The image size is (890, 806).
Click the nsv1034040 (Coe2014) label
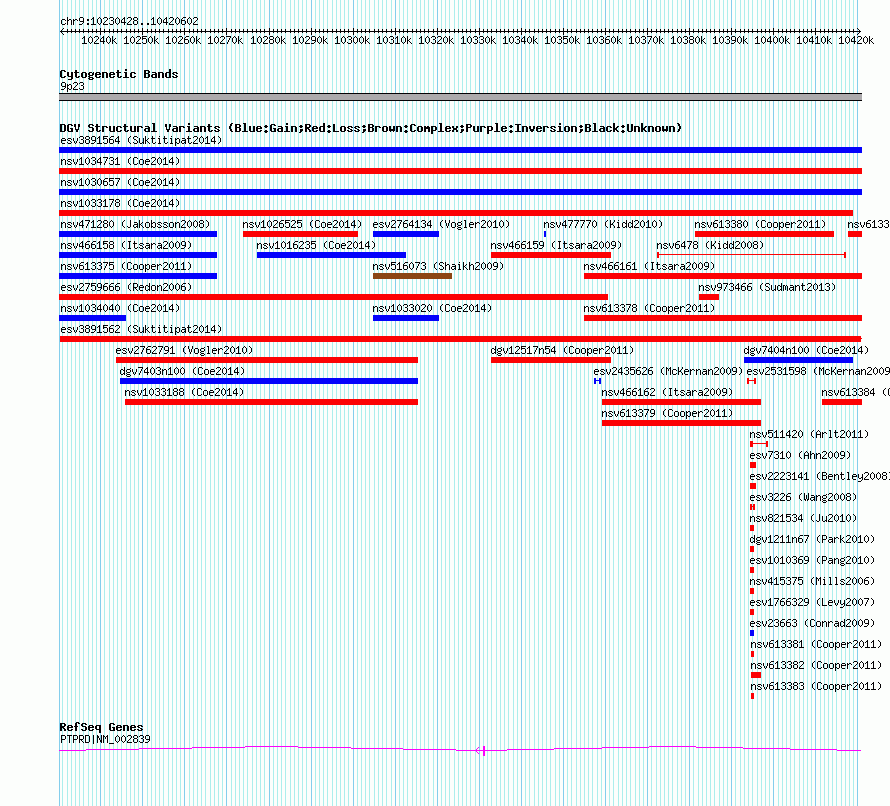pos(120,308)
